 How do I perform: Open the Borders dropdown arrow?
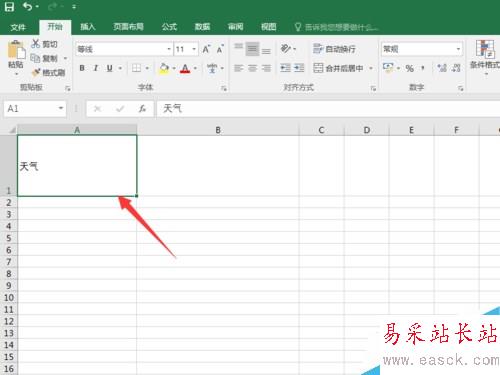tap(147, 68)
